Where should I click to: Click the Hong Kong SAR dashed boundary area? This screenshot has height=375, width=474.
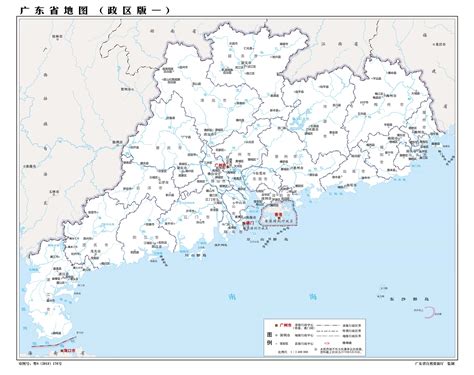(278, 214)
